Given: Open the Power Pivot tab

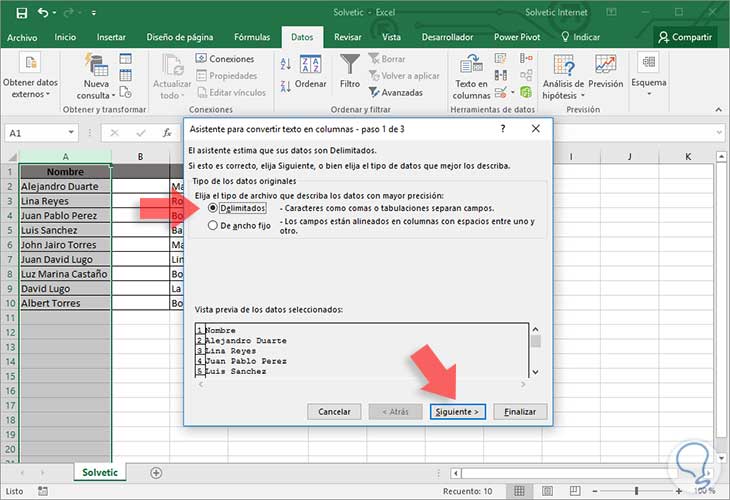Looking at the screenshot, I should [517, 37].
